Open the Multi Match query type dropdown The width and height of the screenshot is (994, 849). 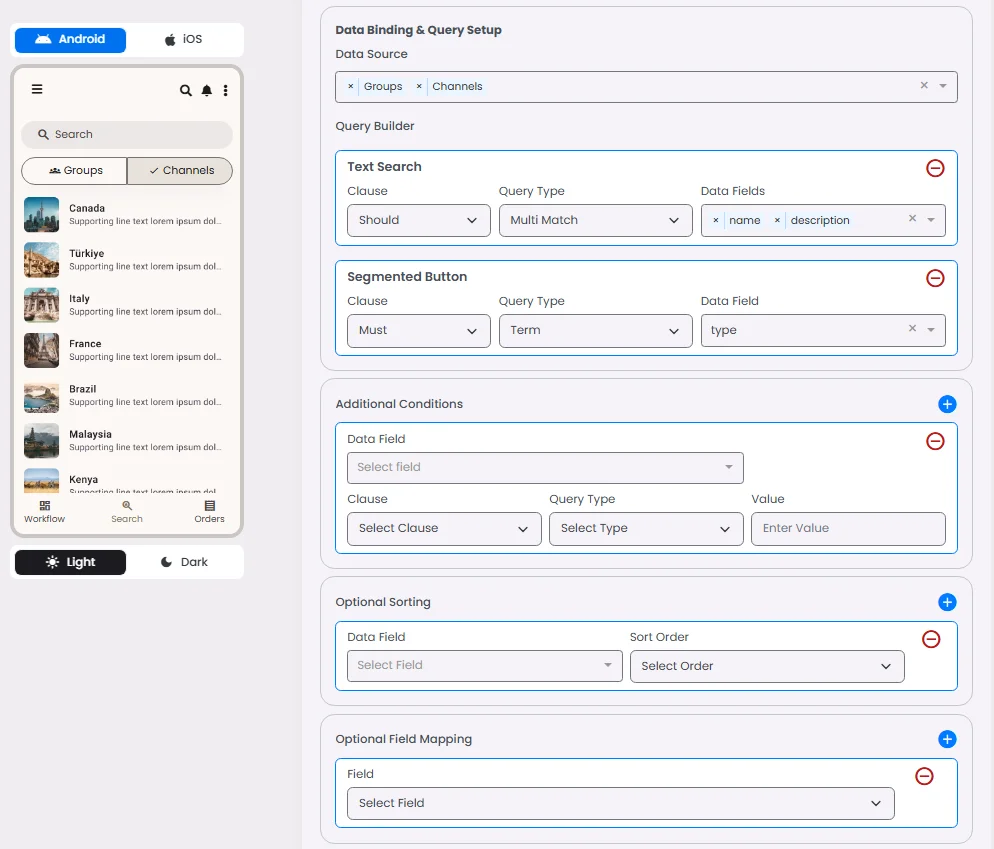pos(595,220)
